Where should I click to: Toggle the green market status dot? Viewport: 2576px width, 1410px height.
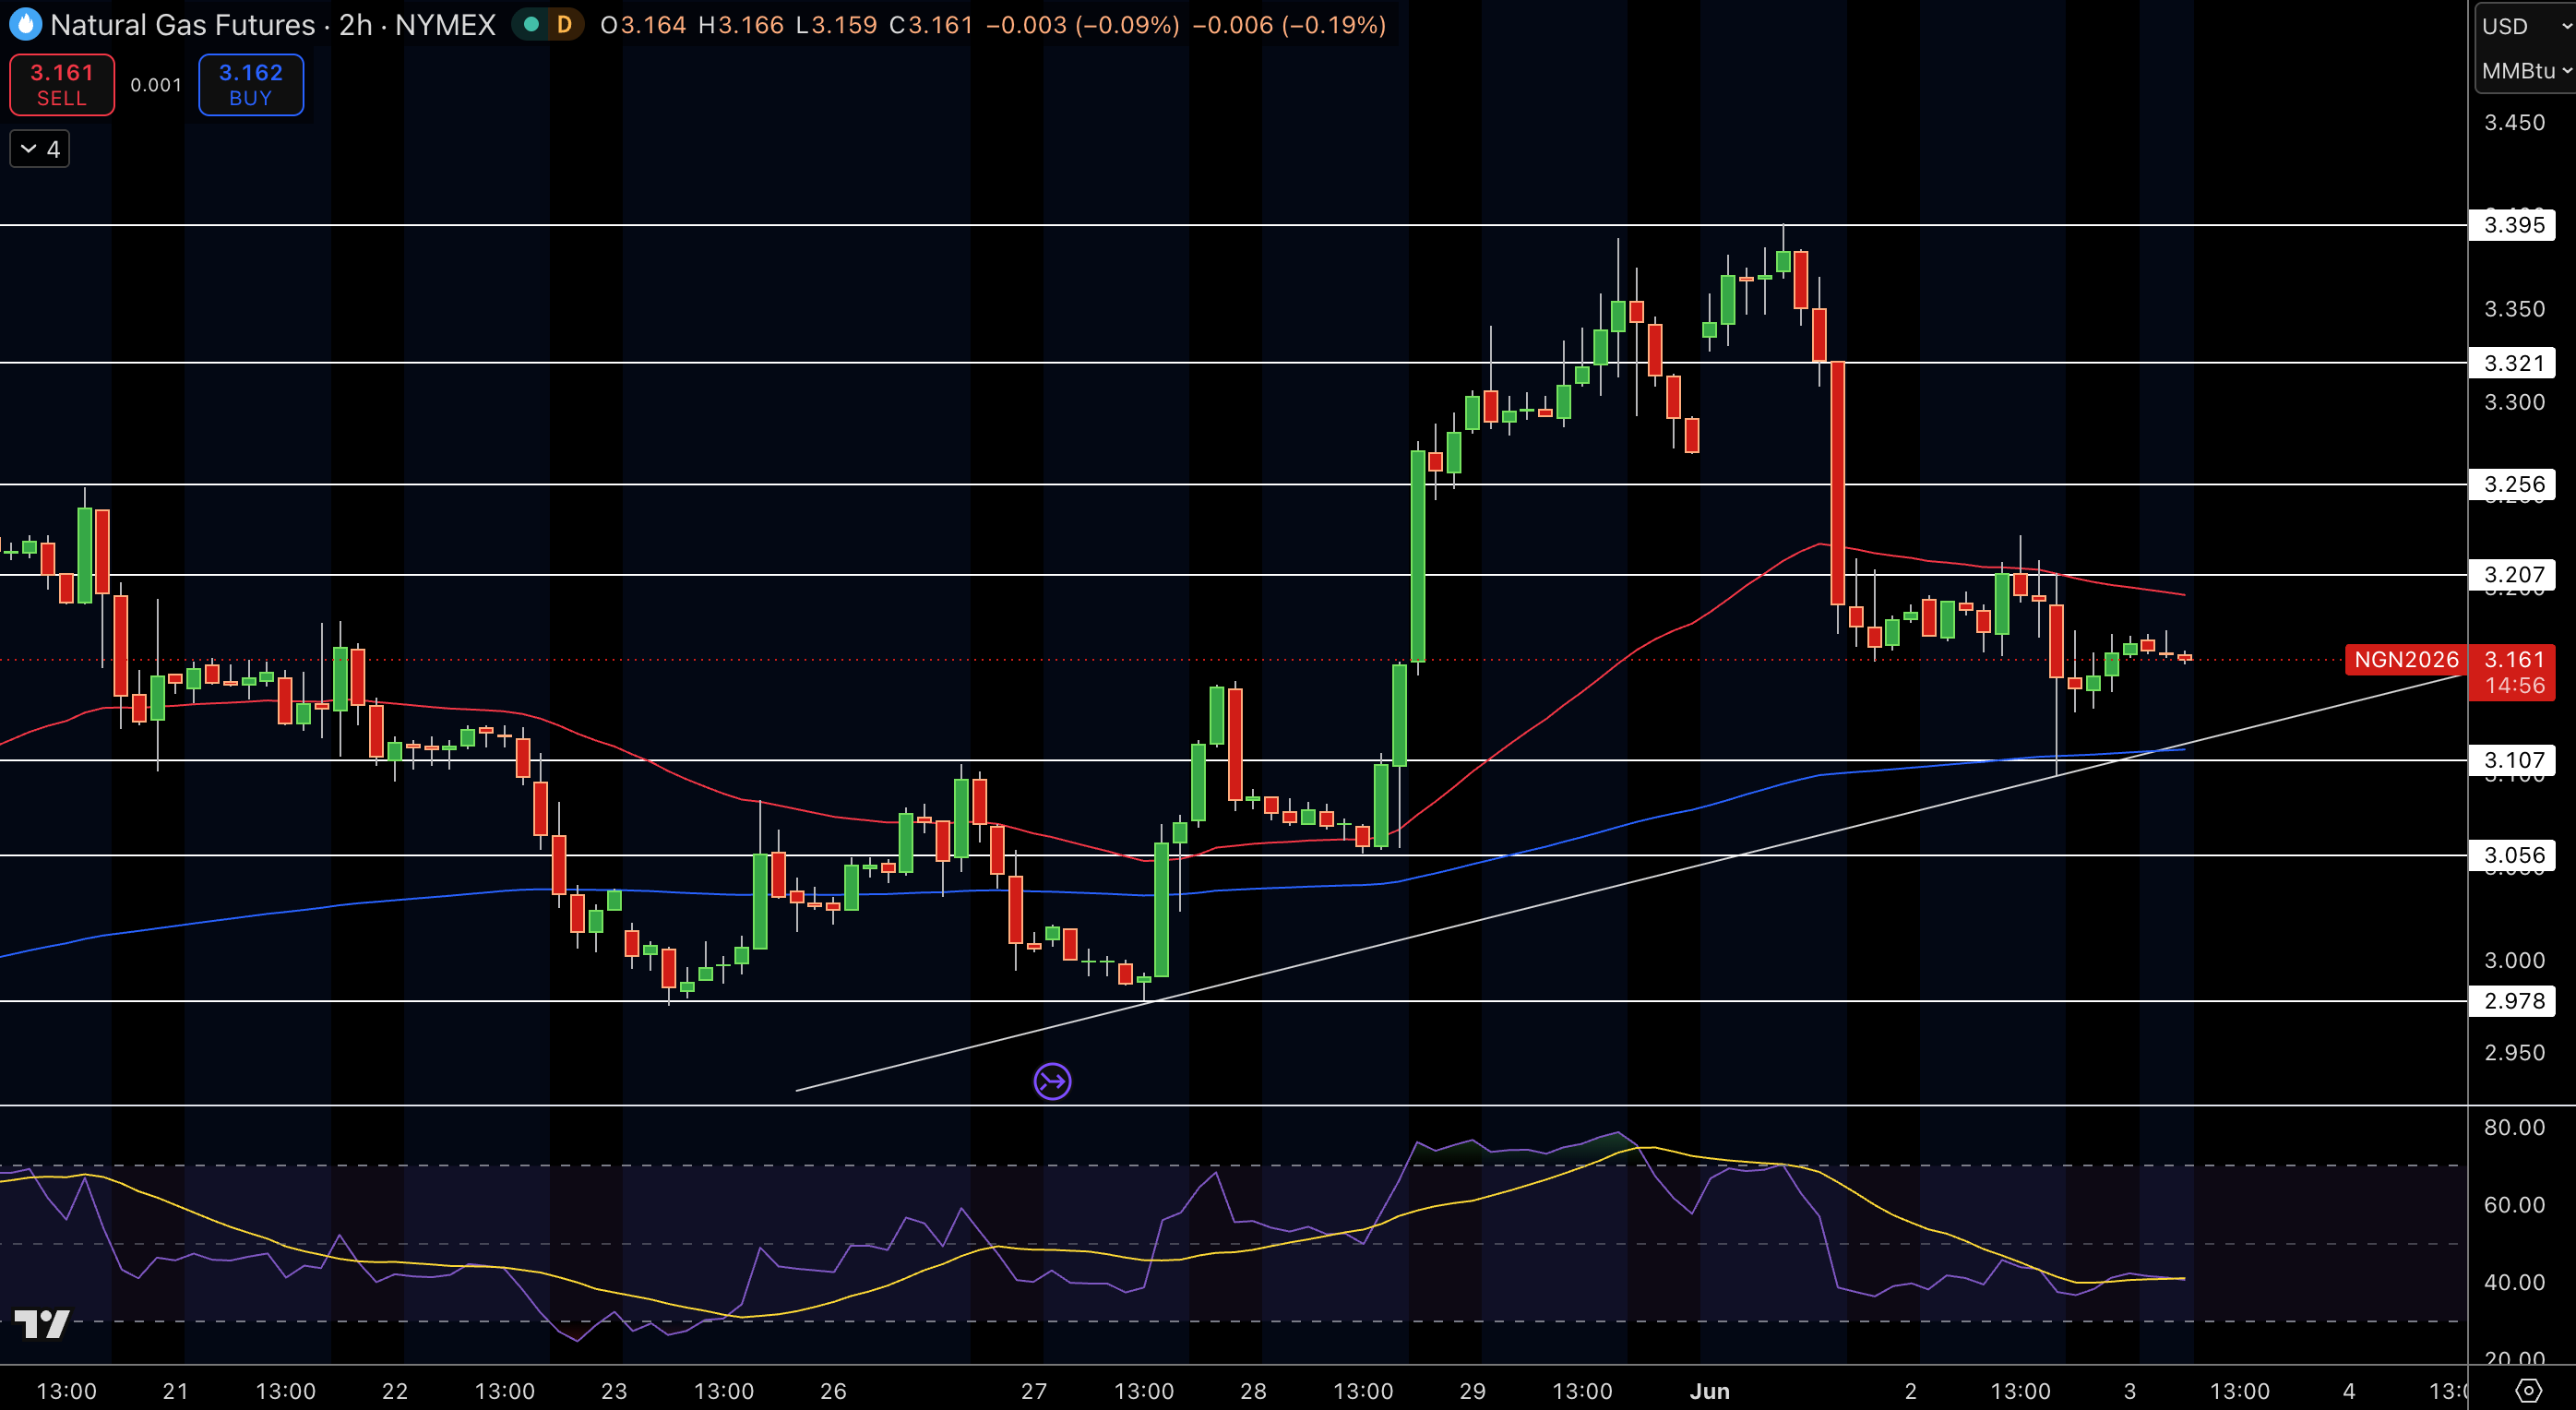pyautogui.click(x=532, y=24)
